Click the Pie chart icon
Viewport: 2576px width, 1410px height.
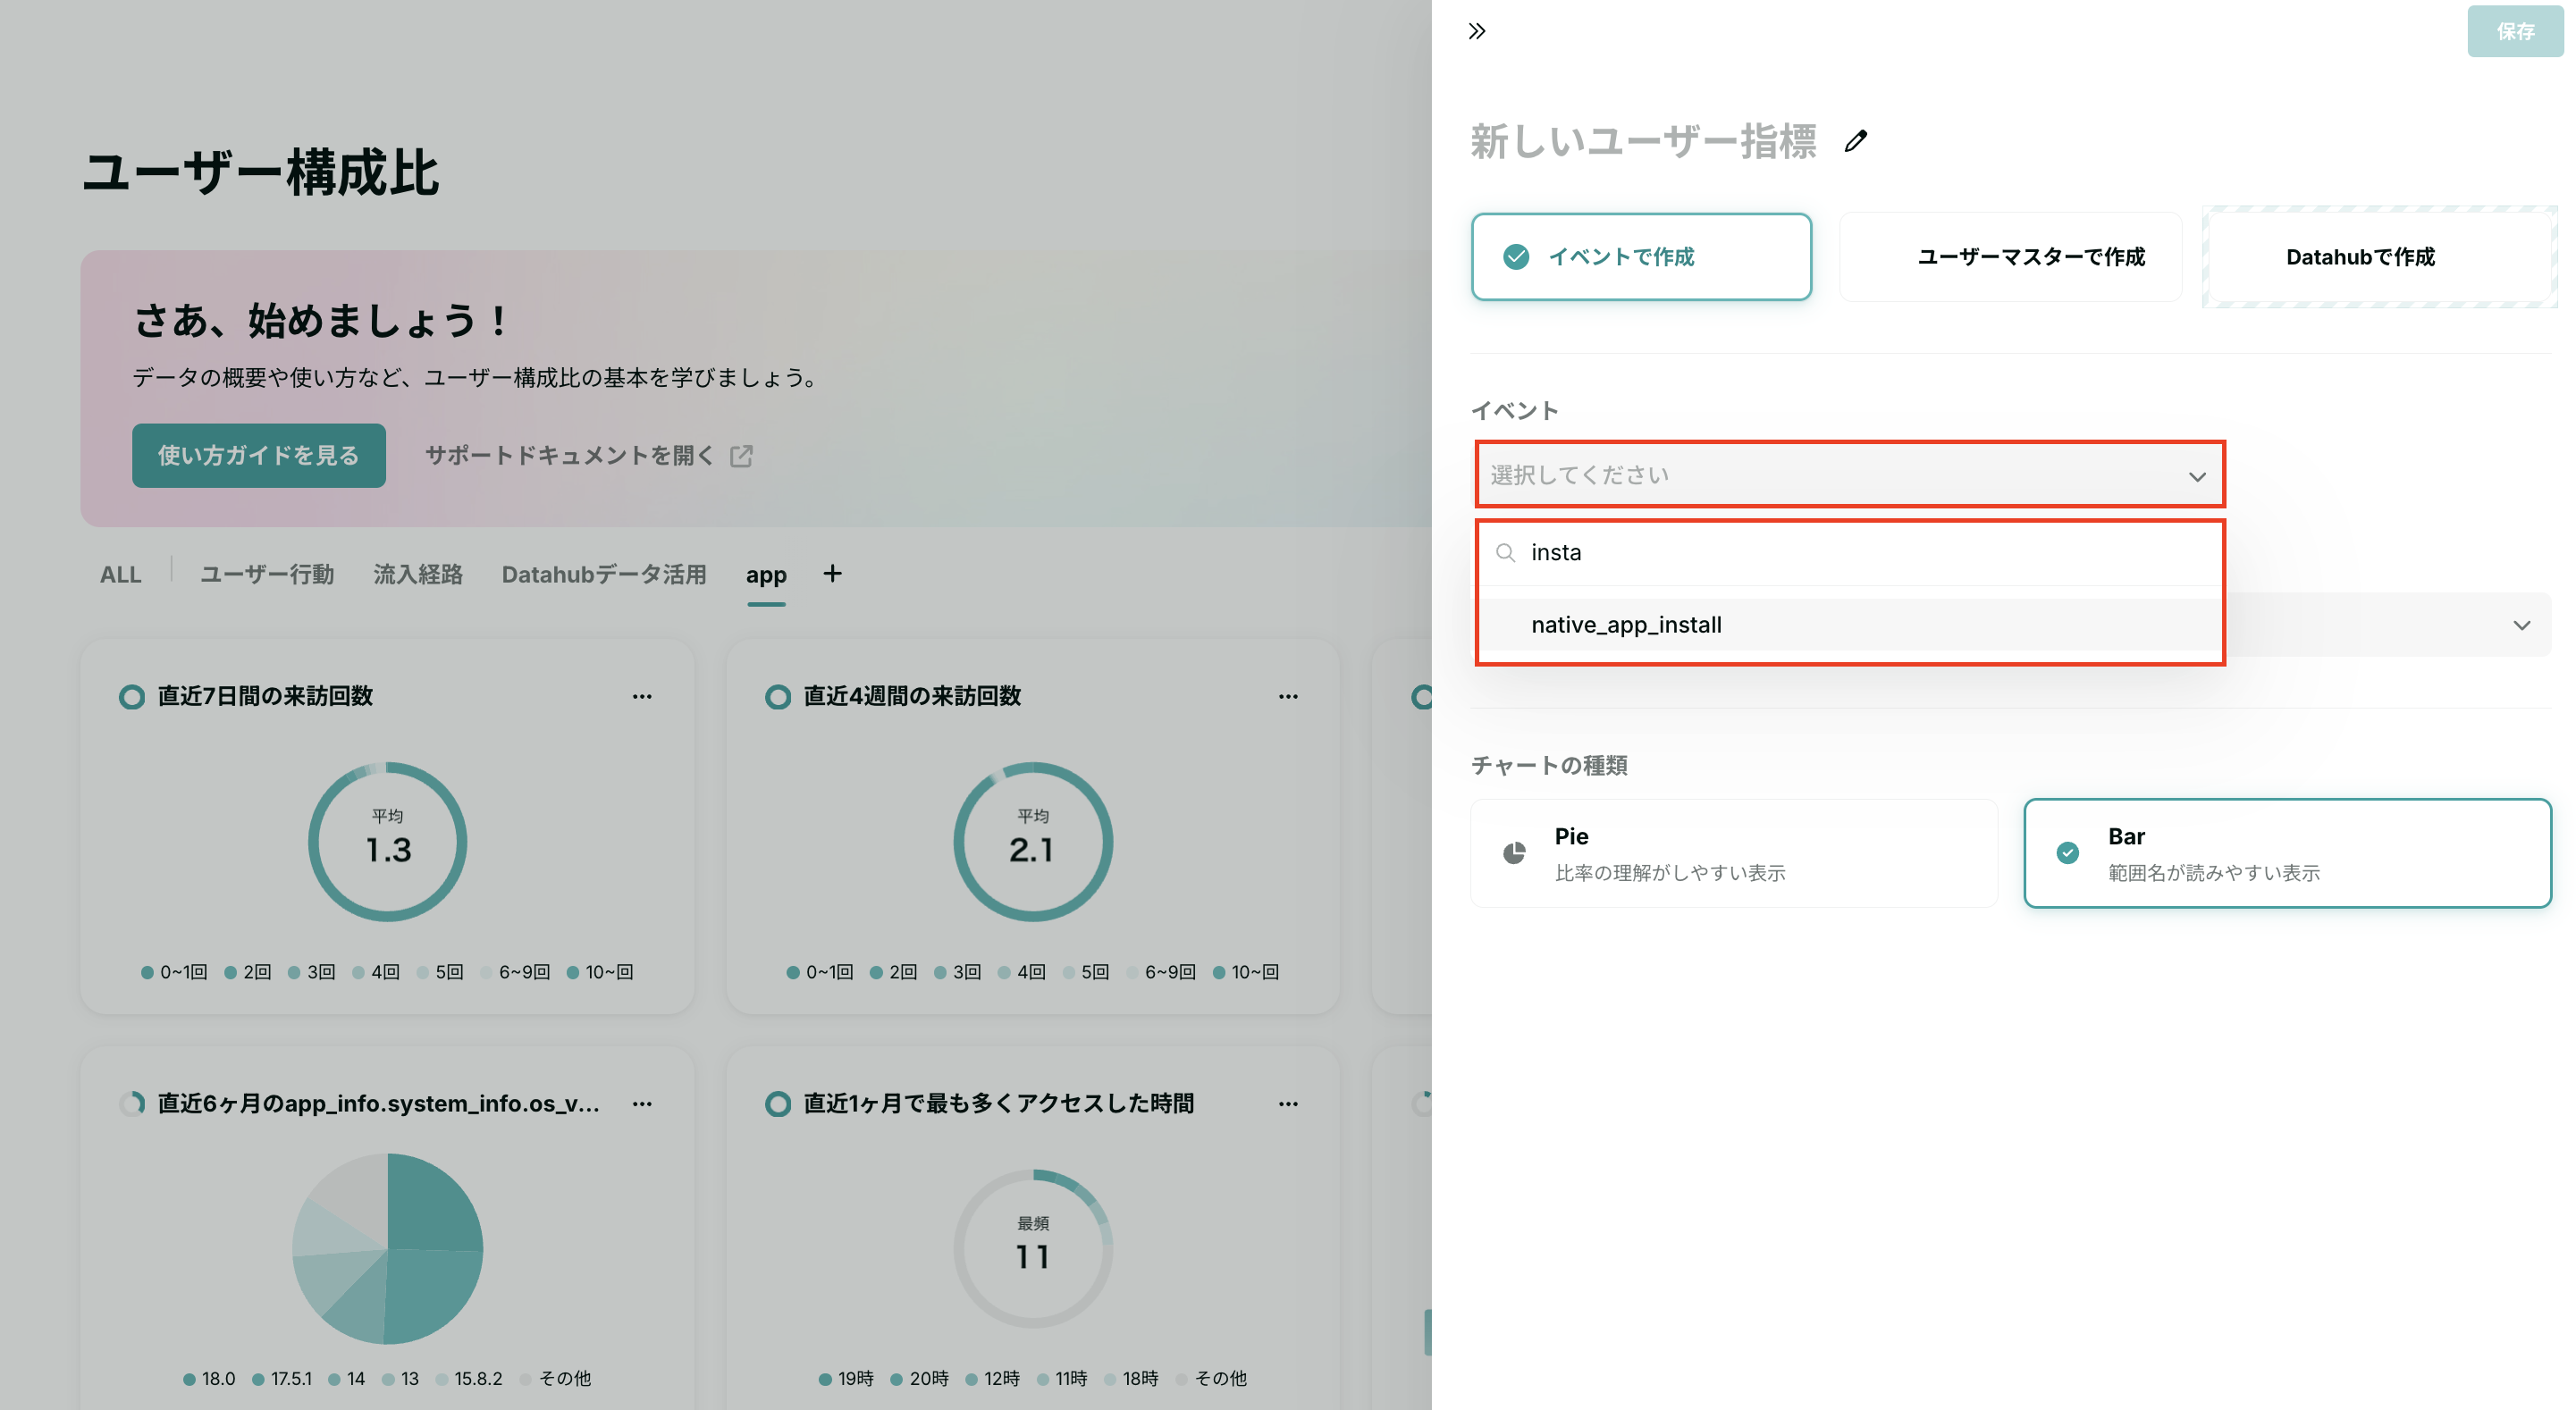click(x=1514, y=853)
